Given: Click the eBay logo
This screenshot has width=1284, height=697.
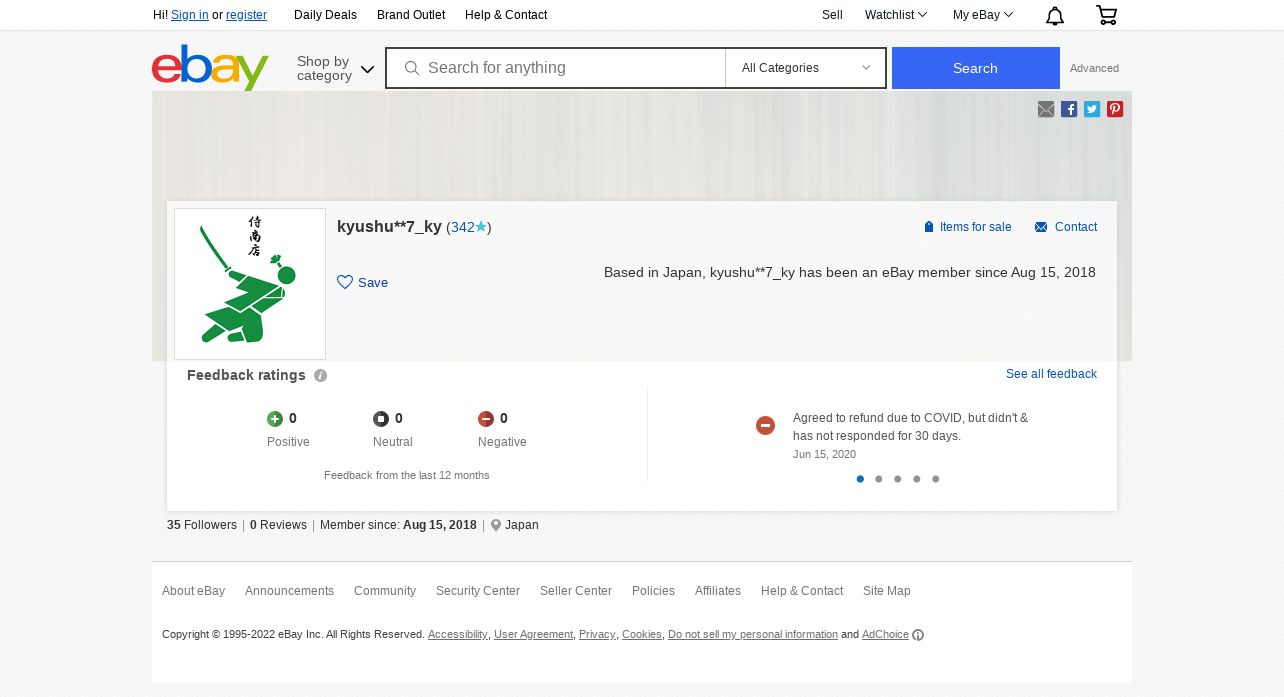Looking at the screenshot, I should pyautogui.click(x=210, y=67).
